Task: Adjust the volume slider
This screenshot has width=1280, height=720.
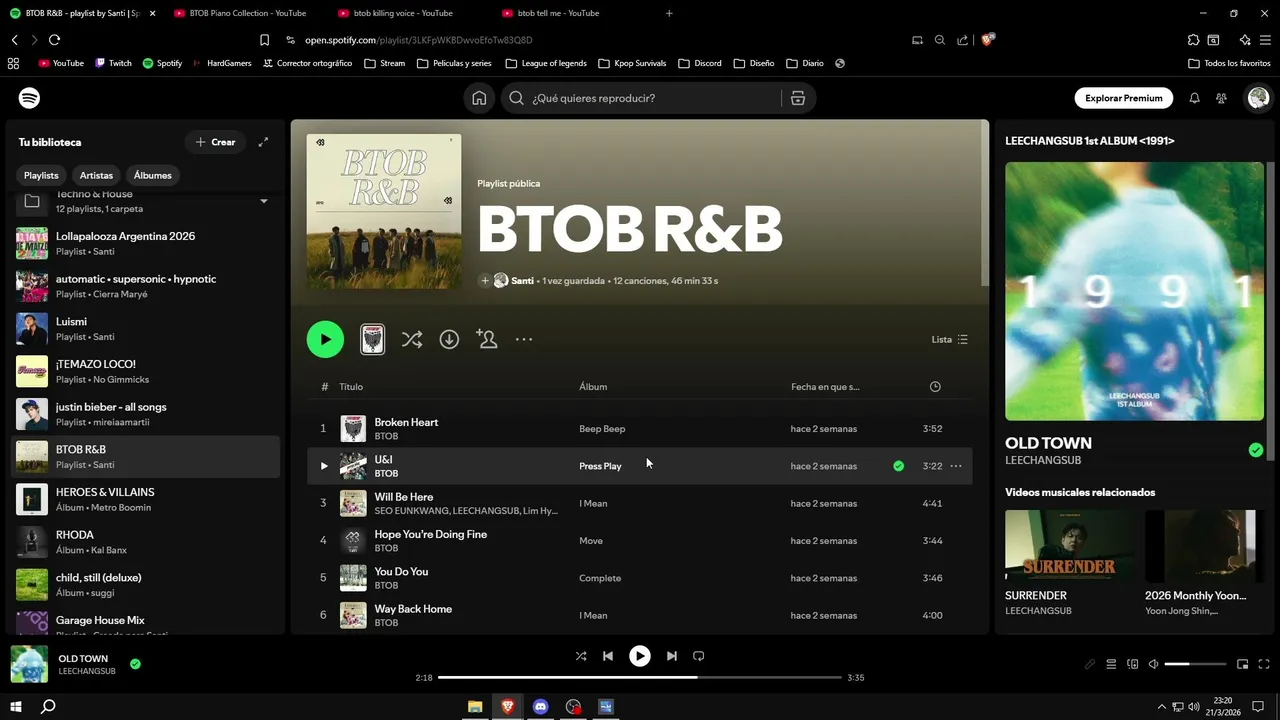Action: pyautogui.click(x=1195, y=664)
